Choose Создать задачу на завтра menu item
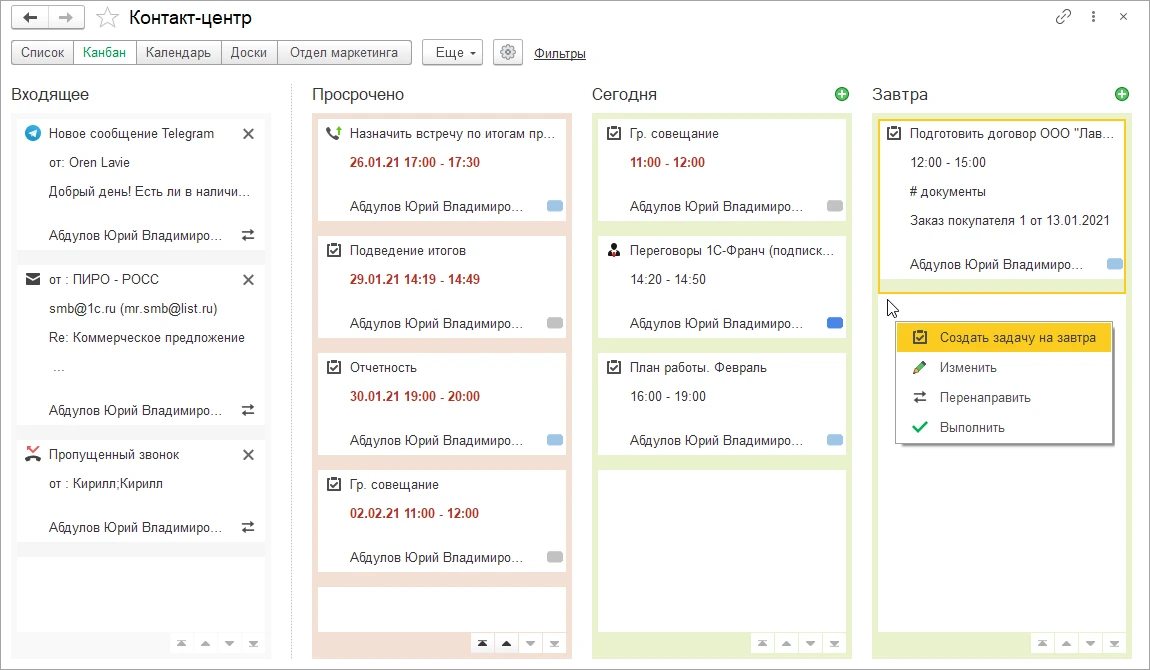The width and height of the screenshot is (1150, 670). coord(1017,338)
